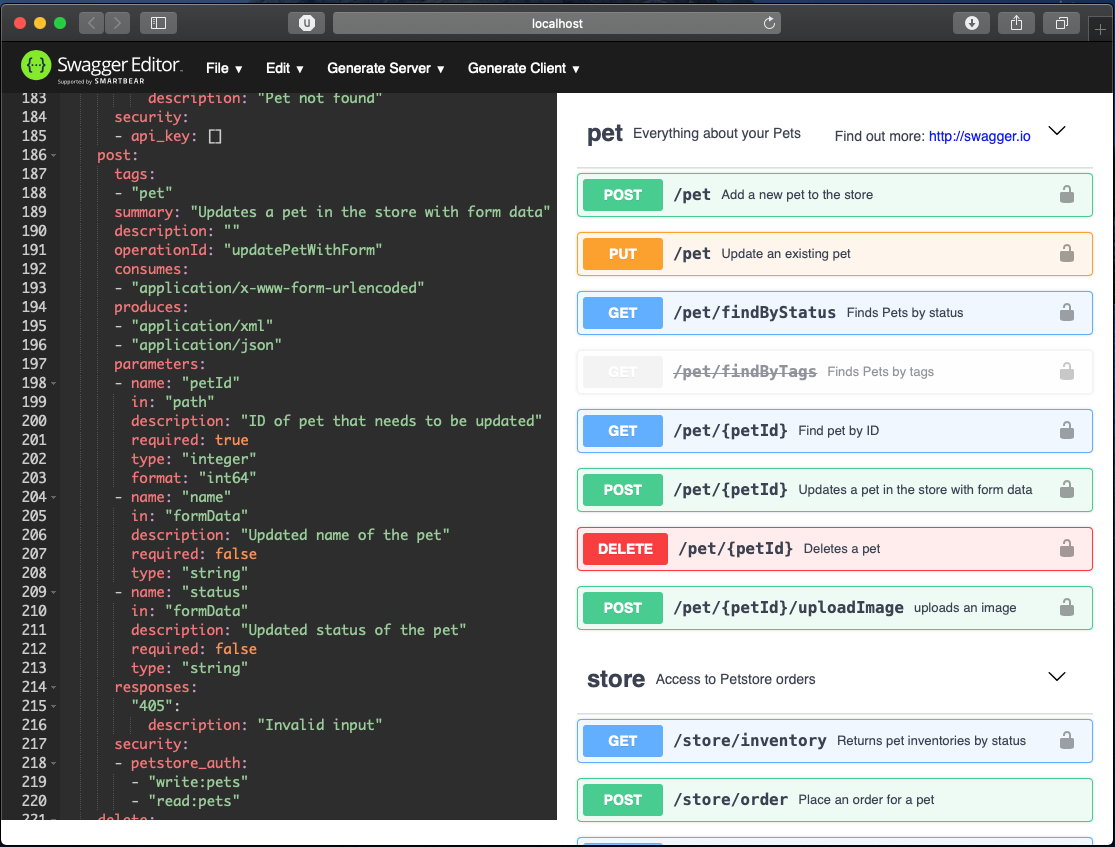The image size is (1115, 847).
Task: Collapse the code fold arrow at line 198
Action: pos(54,382)
